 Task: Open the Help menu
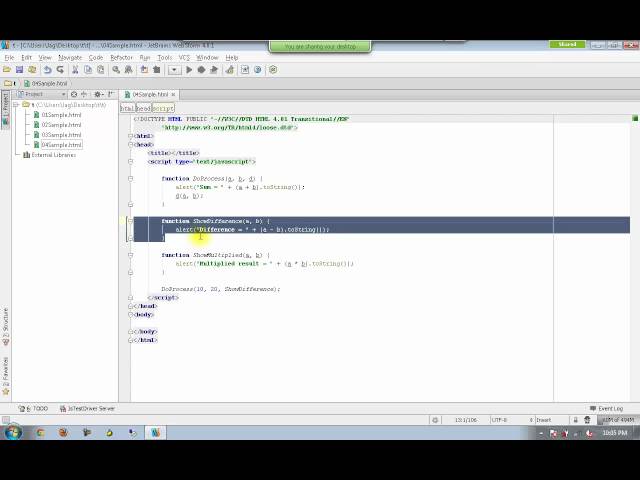point(232,58)
